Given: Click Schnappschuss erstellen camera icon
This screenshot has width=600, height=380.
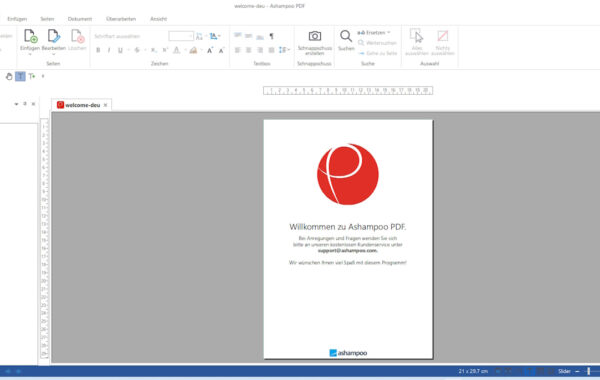Looking at the screenshot, I should pos(315,36).
